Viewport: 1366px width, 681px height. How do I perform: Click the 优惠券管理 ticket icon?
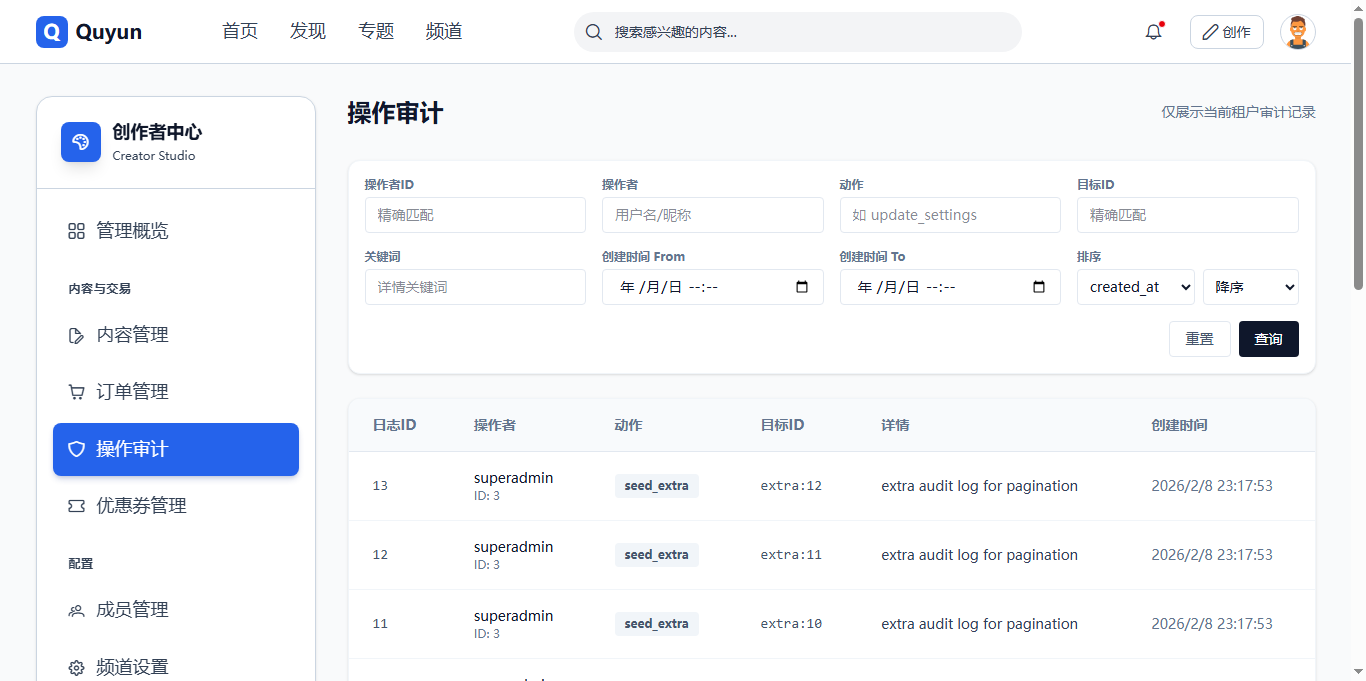click(76, 505)
